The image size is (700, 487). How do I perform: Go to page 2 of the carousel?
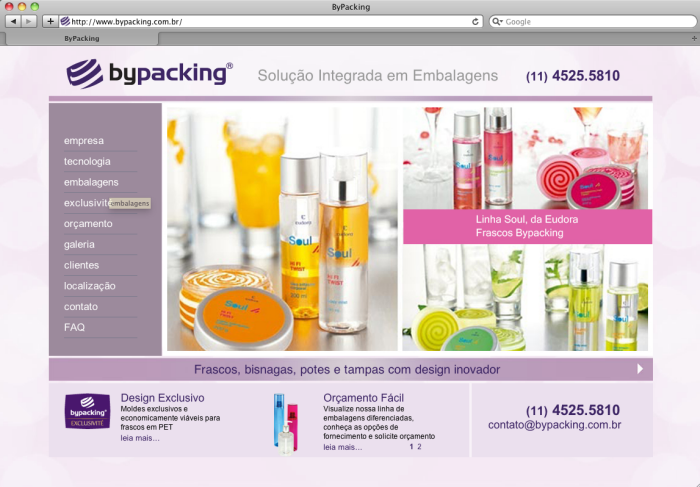tap(419, 446)
